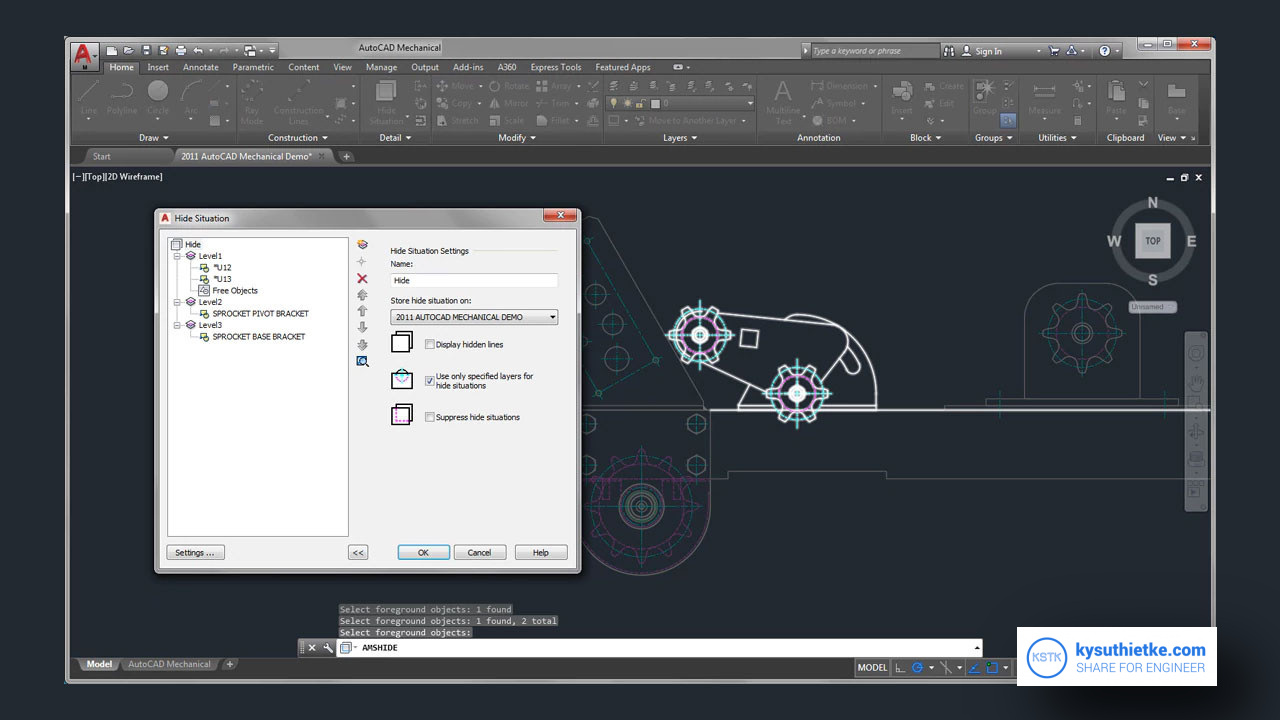Open Settings from the Hide Situation dialog
The height and width of the screenshot is (720, 1280).
click(195, 552)
